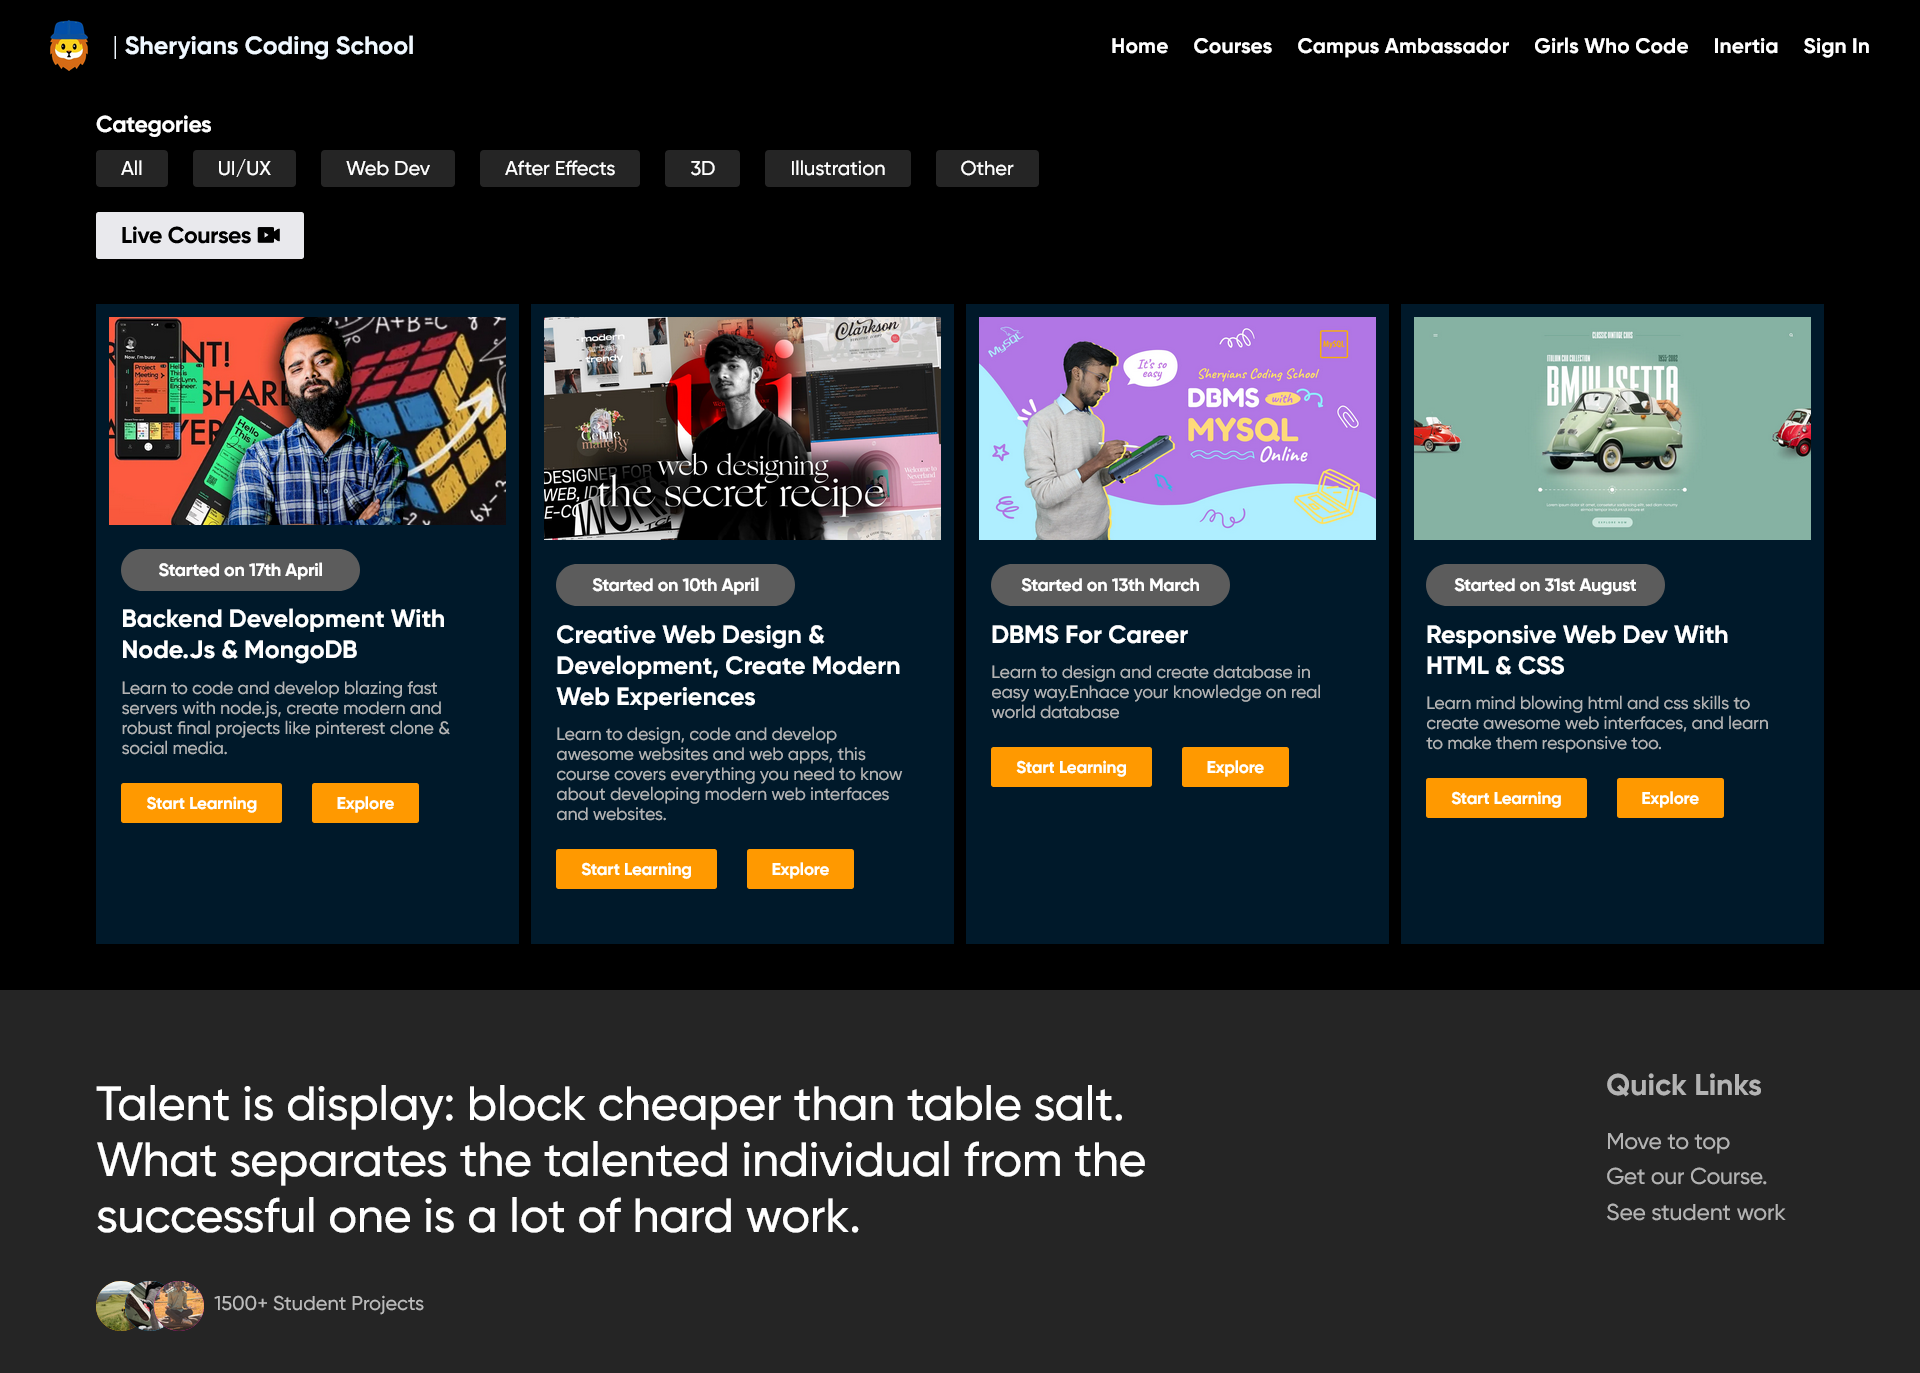Explore the Creative Web Design course
The image size is (1920, 1373).
point(799,869)
